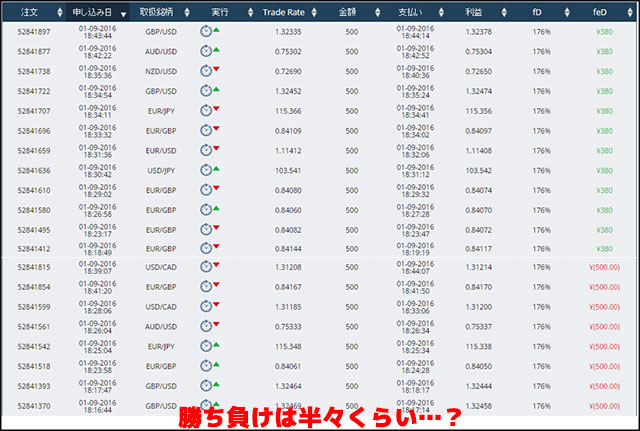The width and height of the screenshot is (640, 431).
Task: Sort by feD column sort arrows
Action: pos(630,13)
